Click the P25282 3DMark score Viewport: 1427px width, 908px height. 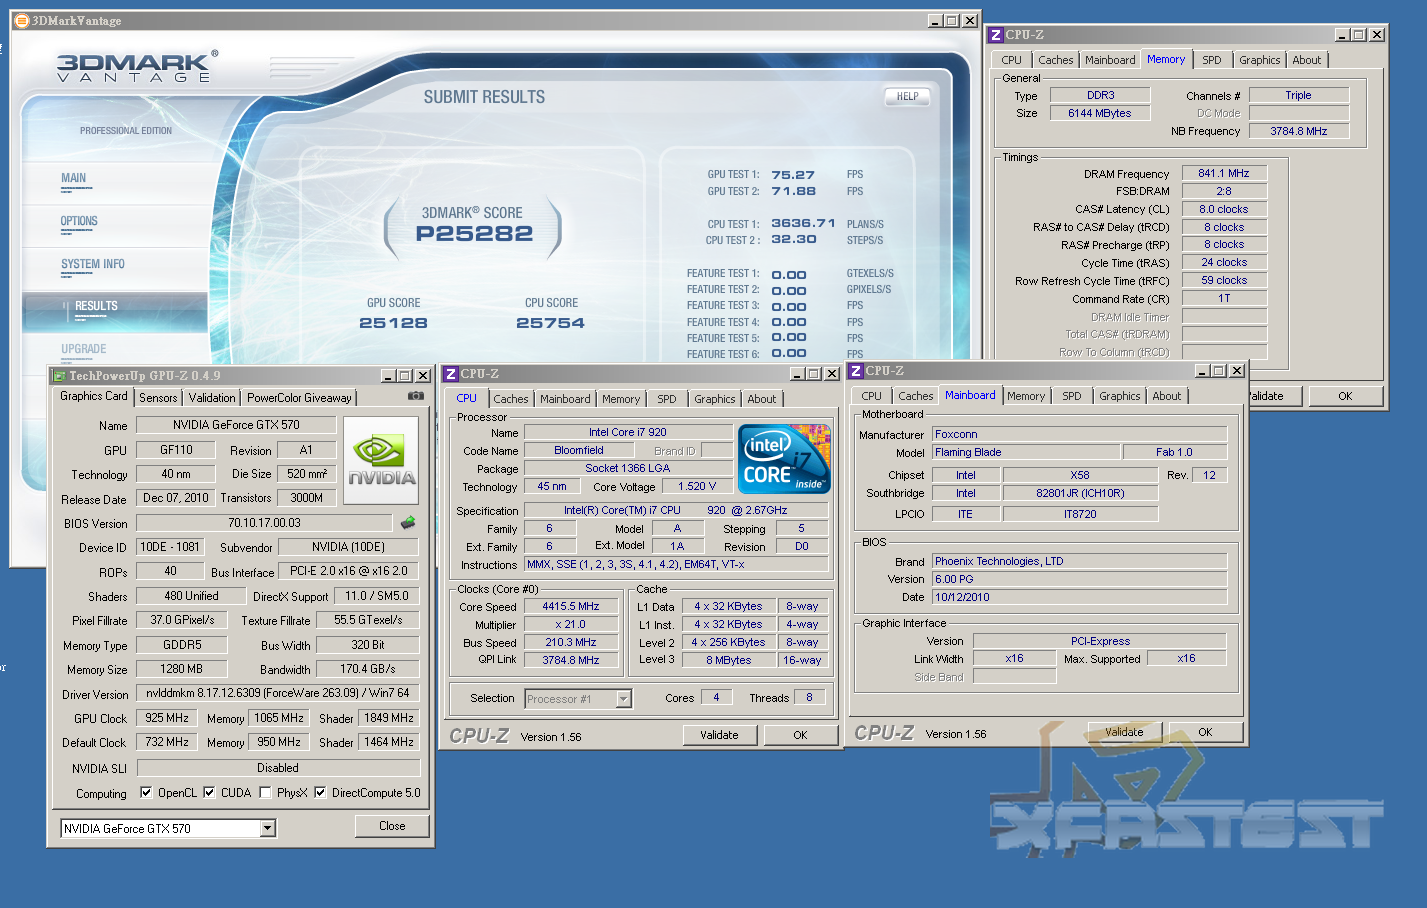(474, 234)
